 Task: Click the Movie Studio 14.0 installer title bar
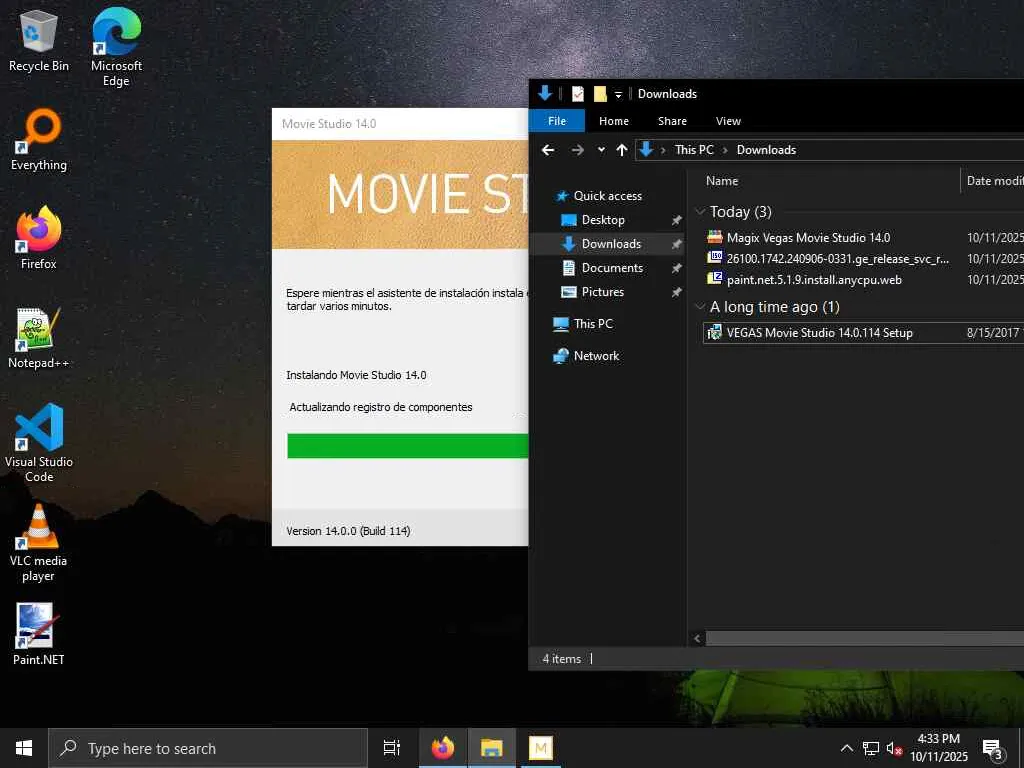click(x=400, y=123)
